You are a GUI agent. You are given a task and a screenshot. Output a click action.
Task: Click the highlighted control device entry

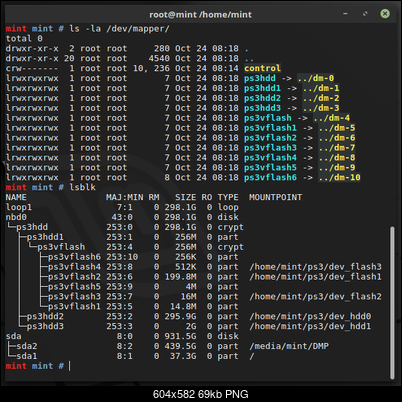[262, 68]
